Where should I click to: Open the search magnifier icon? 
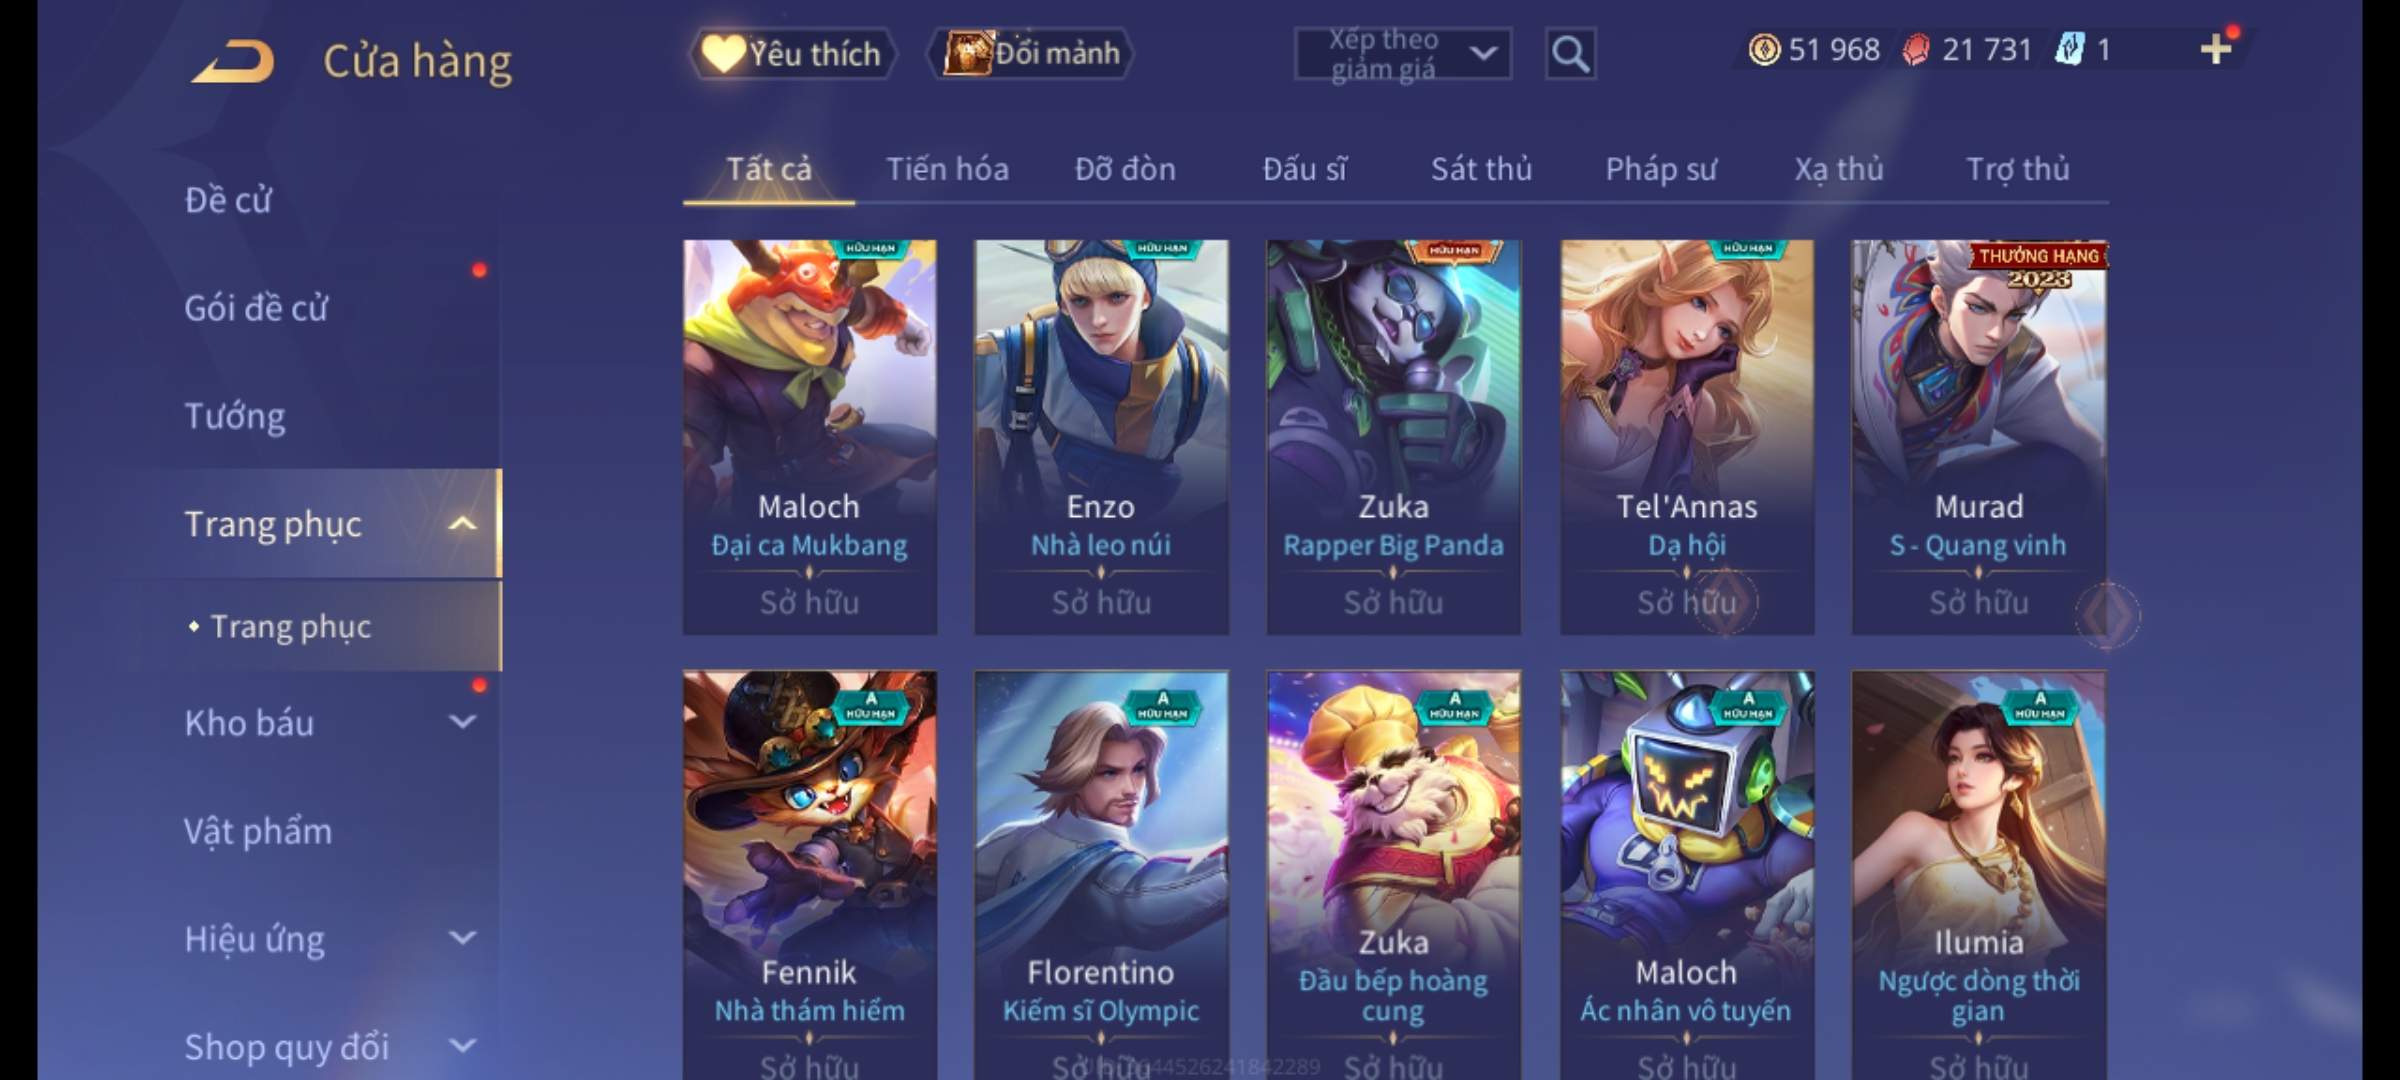tap(1570, 54)
